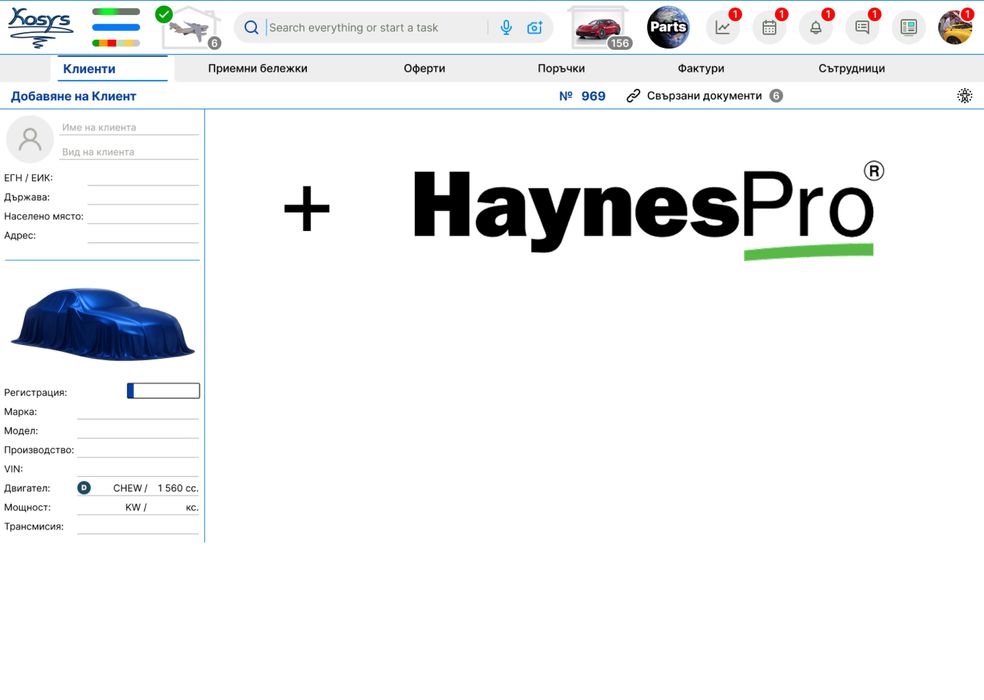
Task: Click the engine code CHEW value
Action: (x=127, y=488)
